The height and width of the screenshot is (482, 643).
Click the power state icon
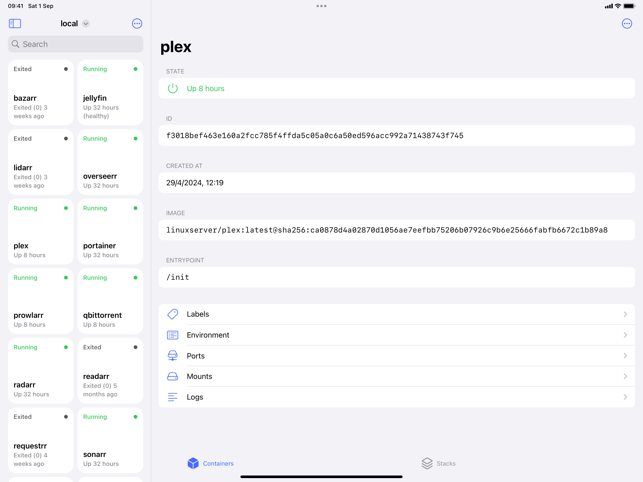click(173, 89)
